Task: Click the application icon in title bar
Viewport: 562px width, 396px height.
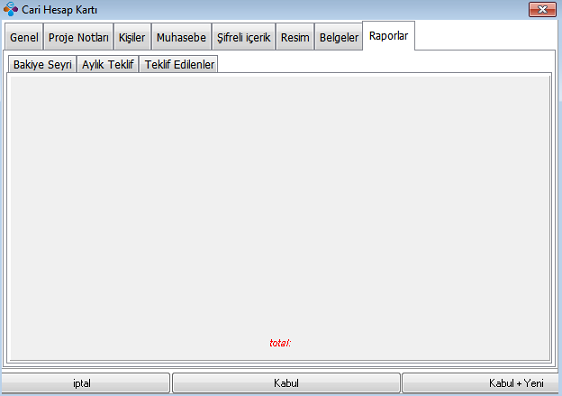Action: [x=10, y=9]
